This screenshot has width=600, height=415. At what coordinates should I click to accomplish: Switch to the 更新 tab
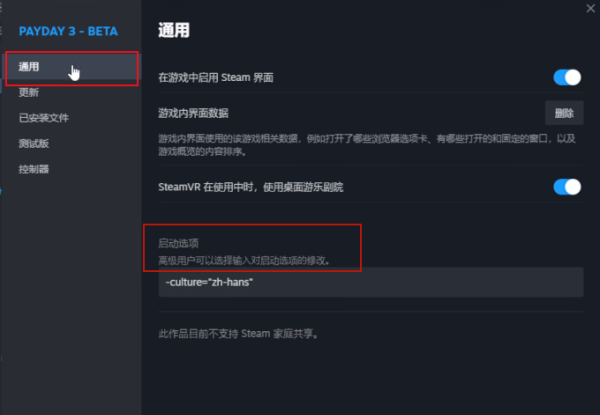click(30, 92)
